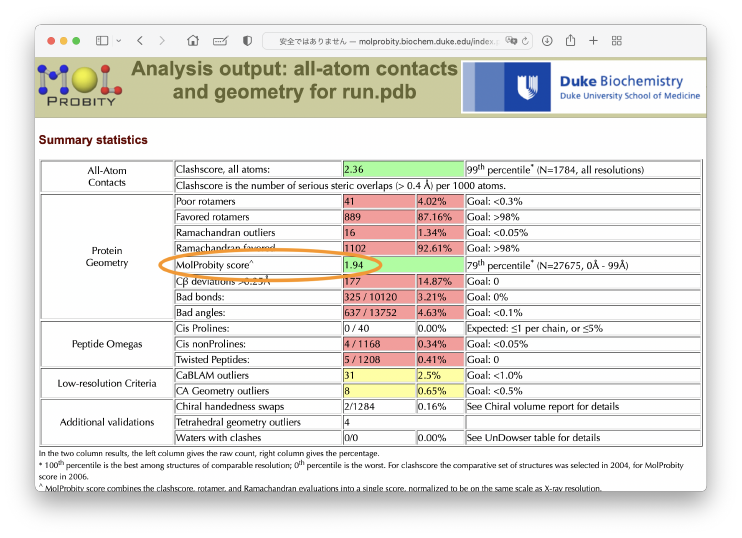Select the 'Waters with clashes' row label

[x=218, y=437]
